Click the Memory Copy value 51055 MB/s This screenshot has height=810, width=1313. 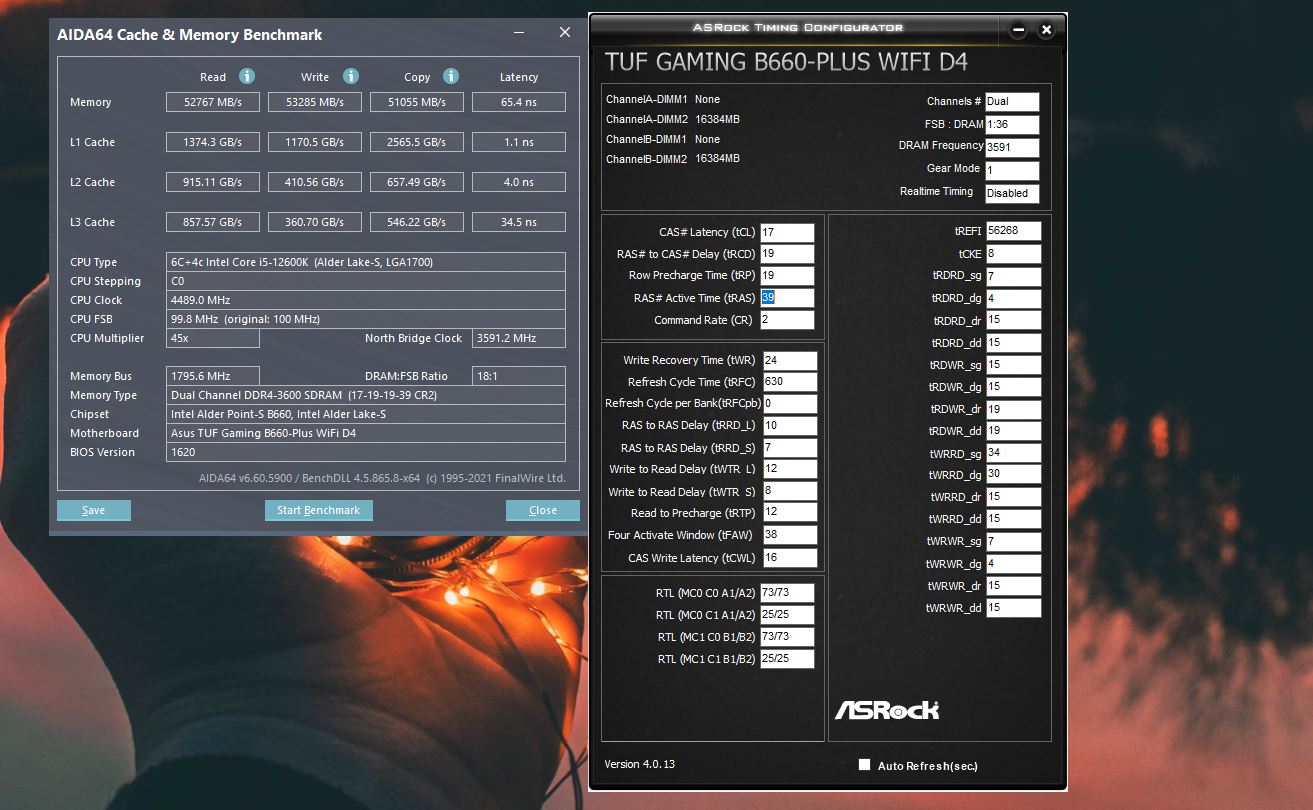pyautogui.click(x=417, y=102)
